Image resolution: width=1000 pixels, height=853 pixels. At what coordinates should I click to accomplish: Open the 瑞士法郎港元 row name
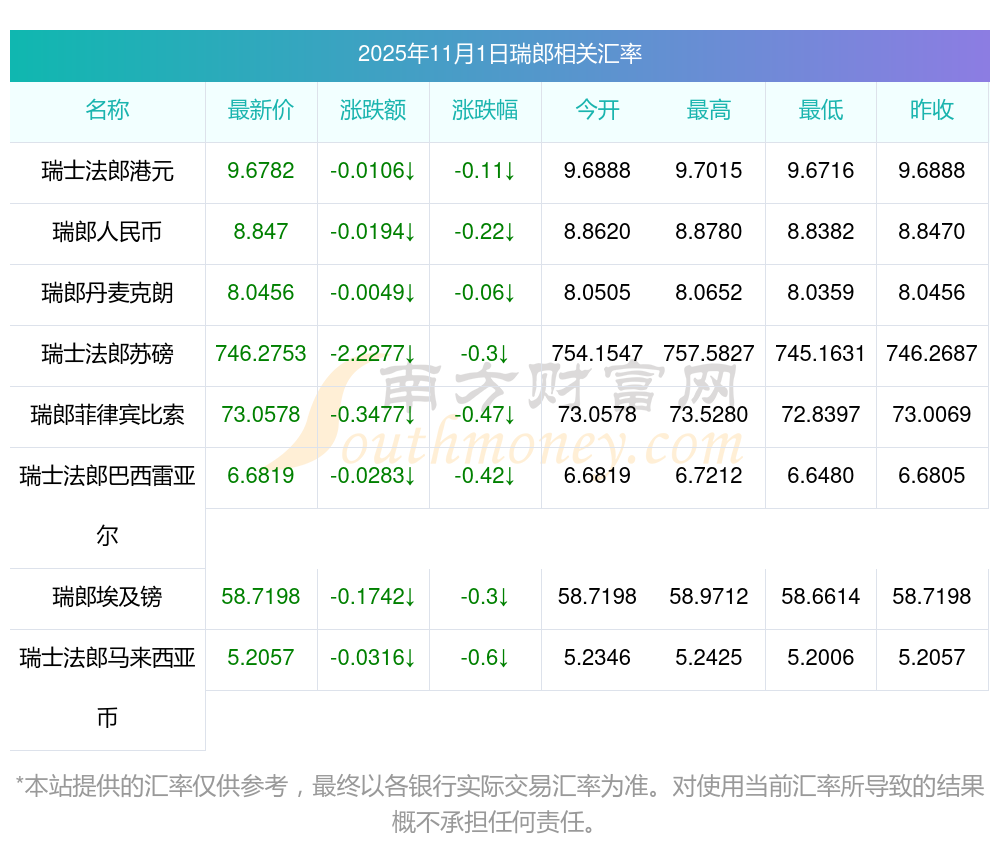pos(107,171)
